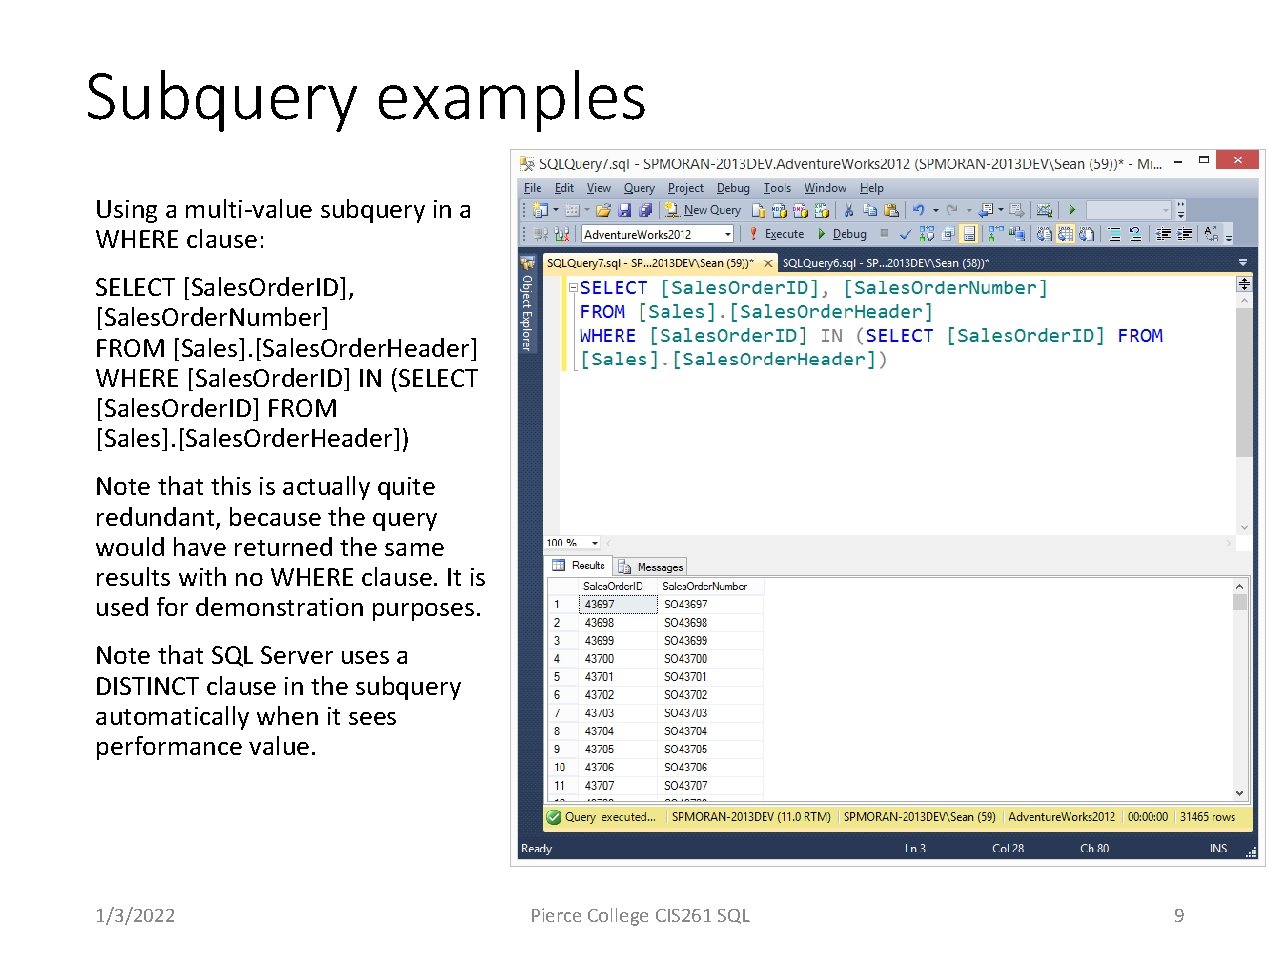Viewport: 1280px width, 960px height.
Task: Click the Open File folder icon
Action: 603,210
